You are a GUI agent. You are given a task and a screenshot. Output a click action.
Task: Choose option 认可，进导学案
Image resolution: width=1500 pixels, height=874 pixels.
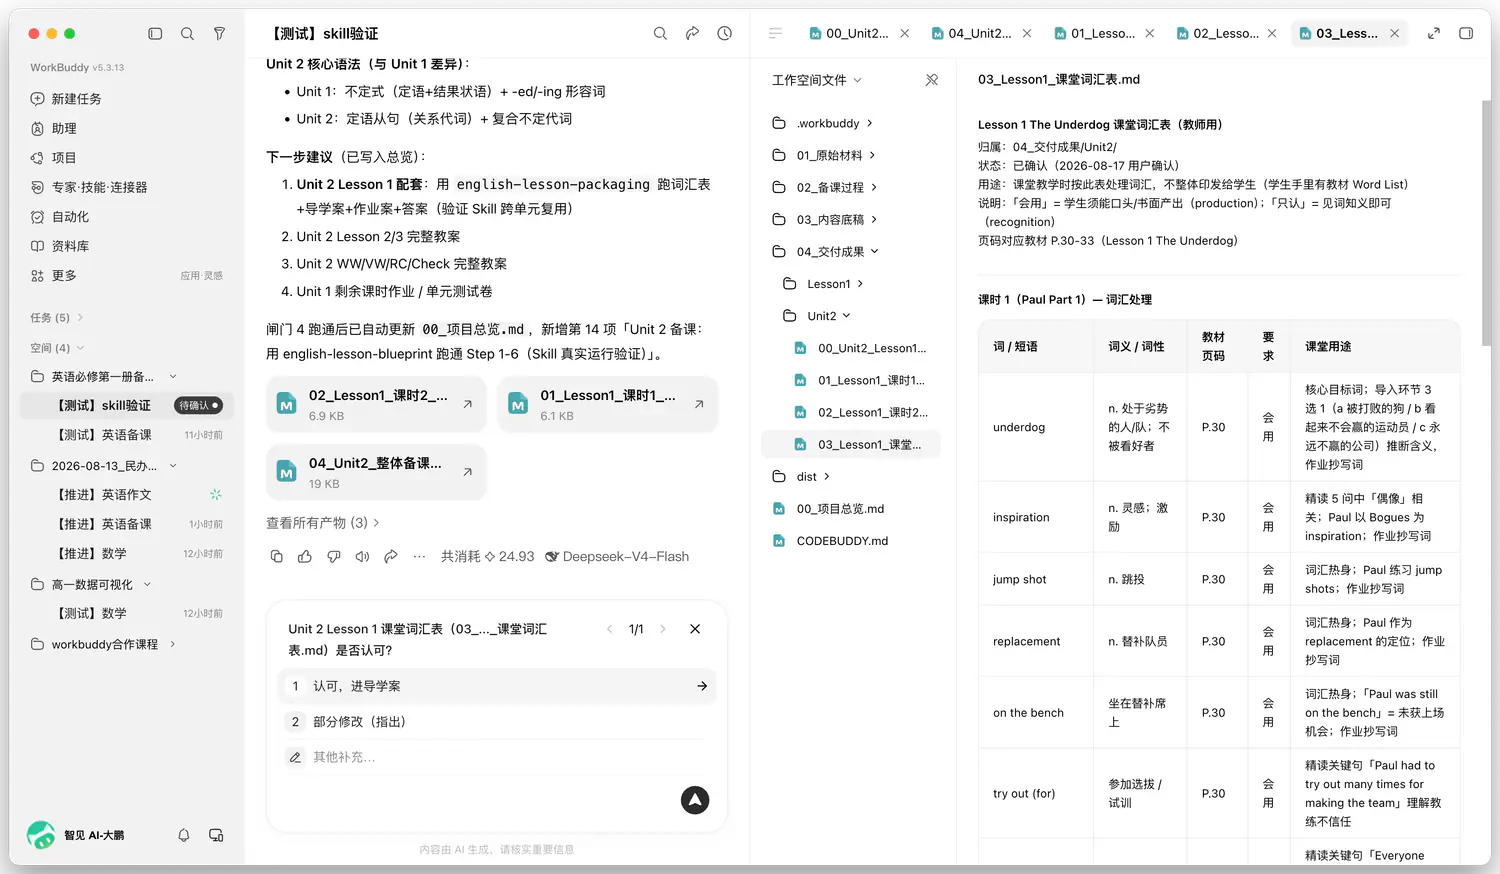point(497,686)
